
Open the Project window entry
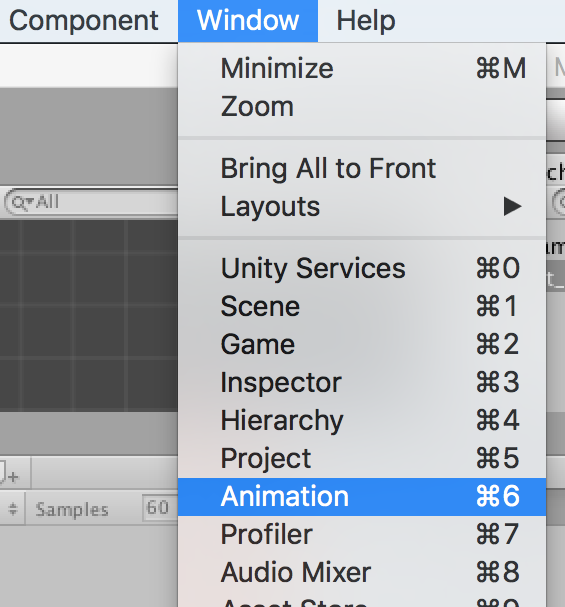(362, 458)
